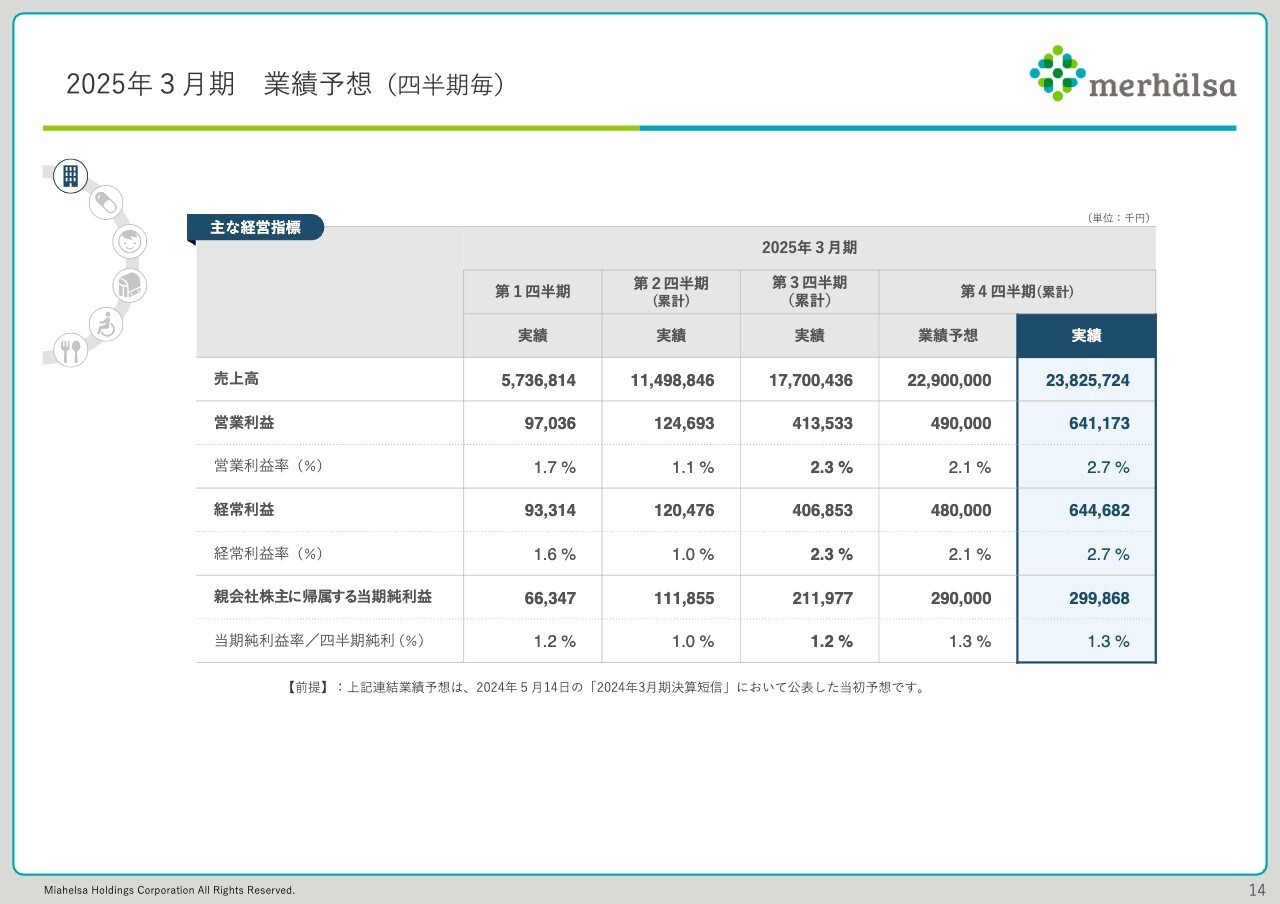
Task: Select the pill capsule icon
Action: [x=104, y=204]
